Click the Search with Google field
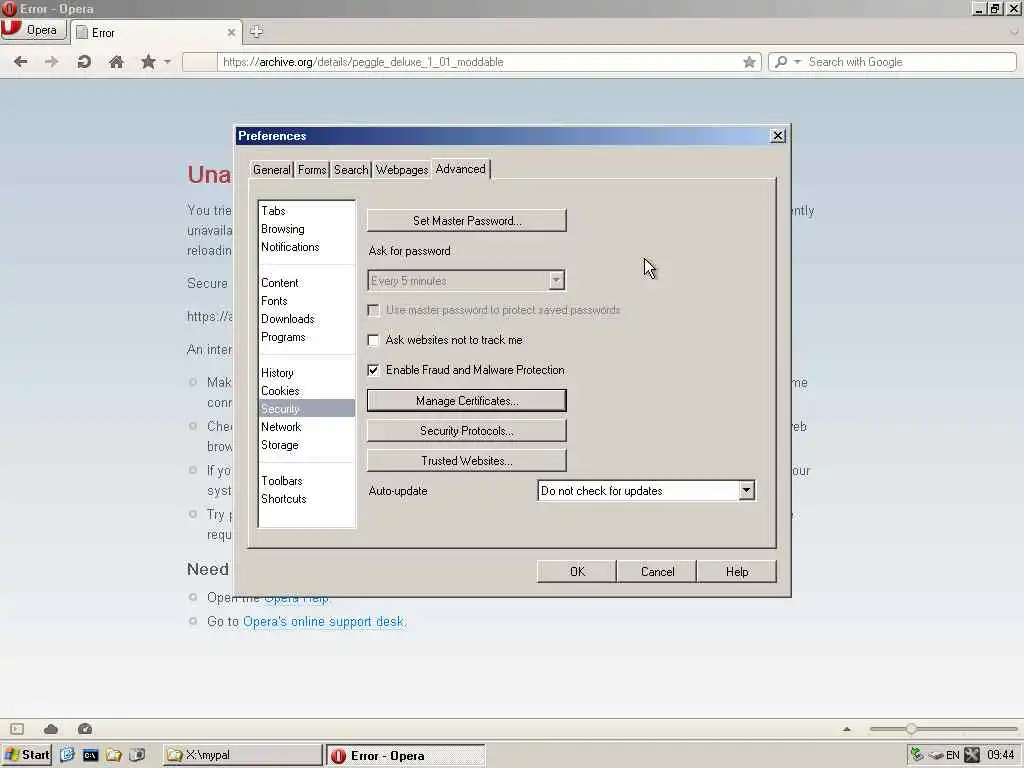Screen dimensions: 1024x768 click(x=910, y=62)
